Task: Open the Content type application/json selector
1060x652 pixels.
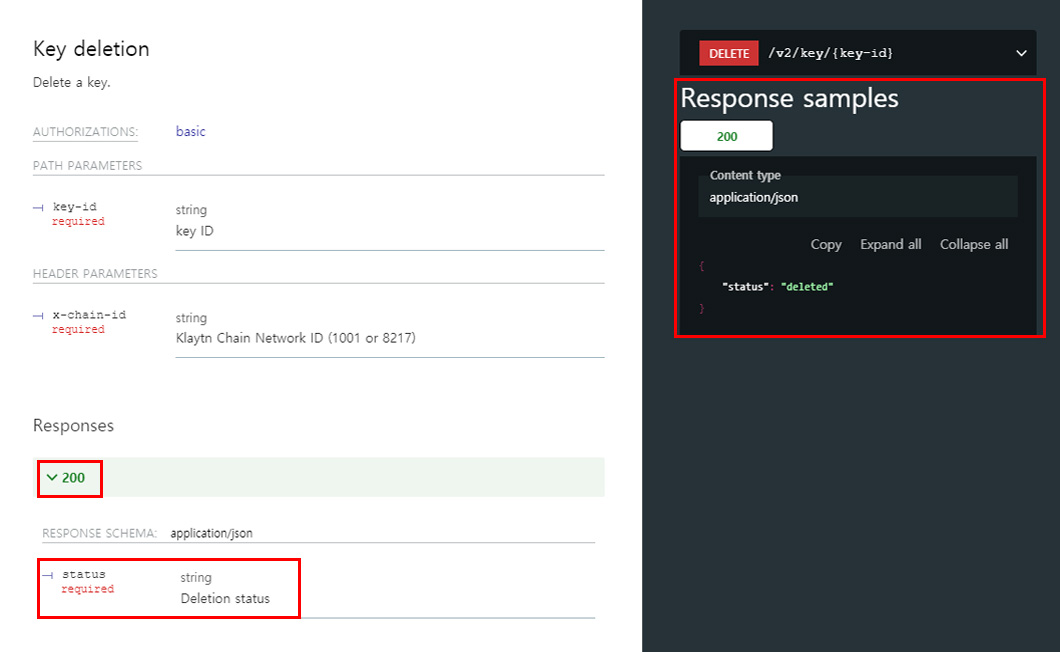Action: pos(858,197)
